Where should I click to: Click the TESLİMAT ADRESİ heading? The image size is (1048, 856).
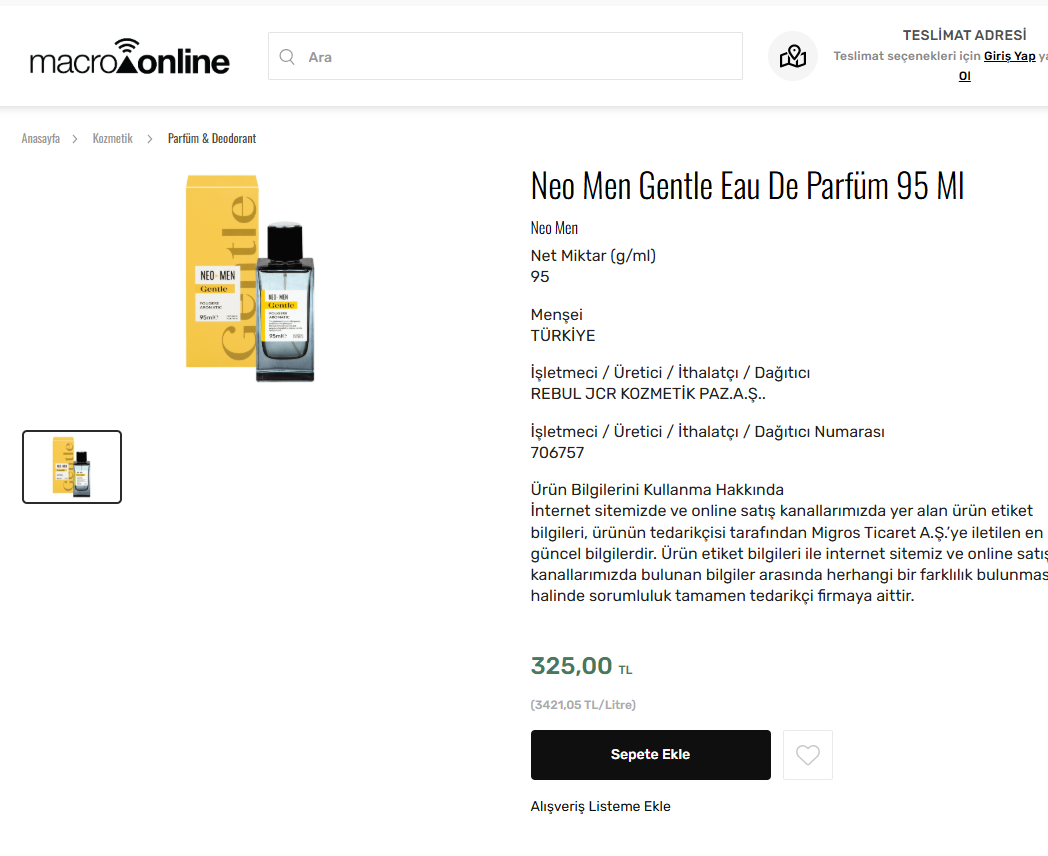964,35
